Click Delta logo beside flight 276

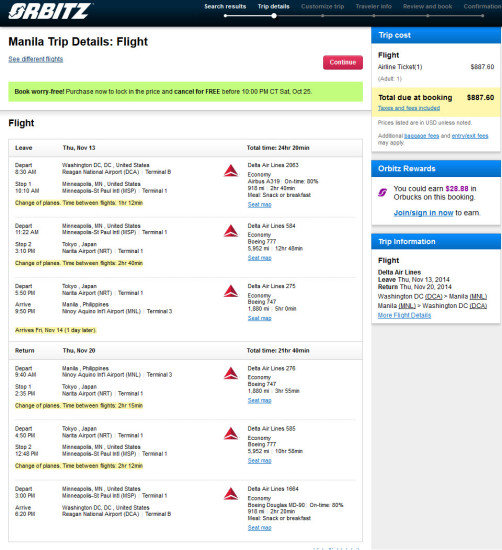pos(231,374)
